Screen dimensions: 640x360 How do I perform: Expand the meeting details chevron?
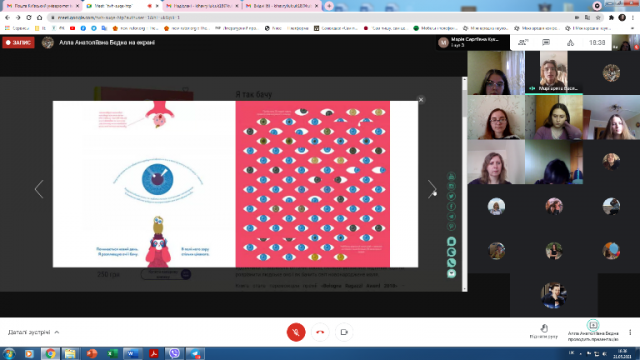click(57, 332)
